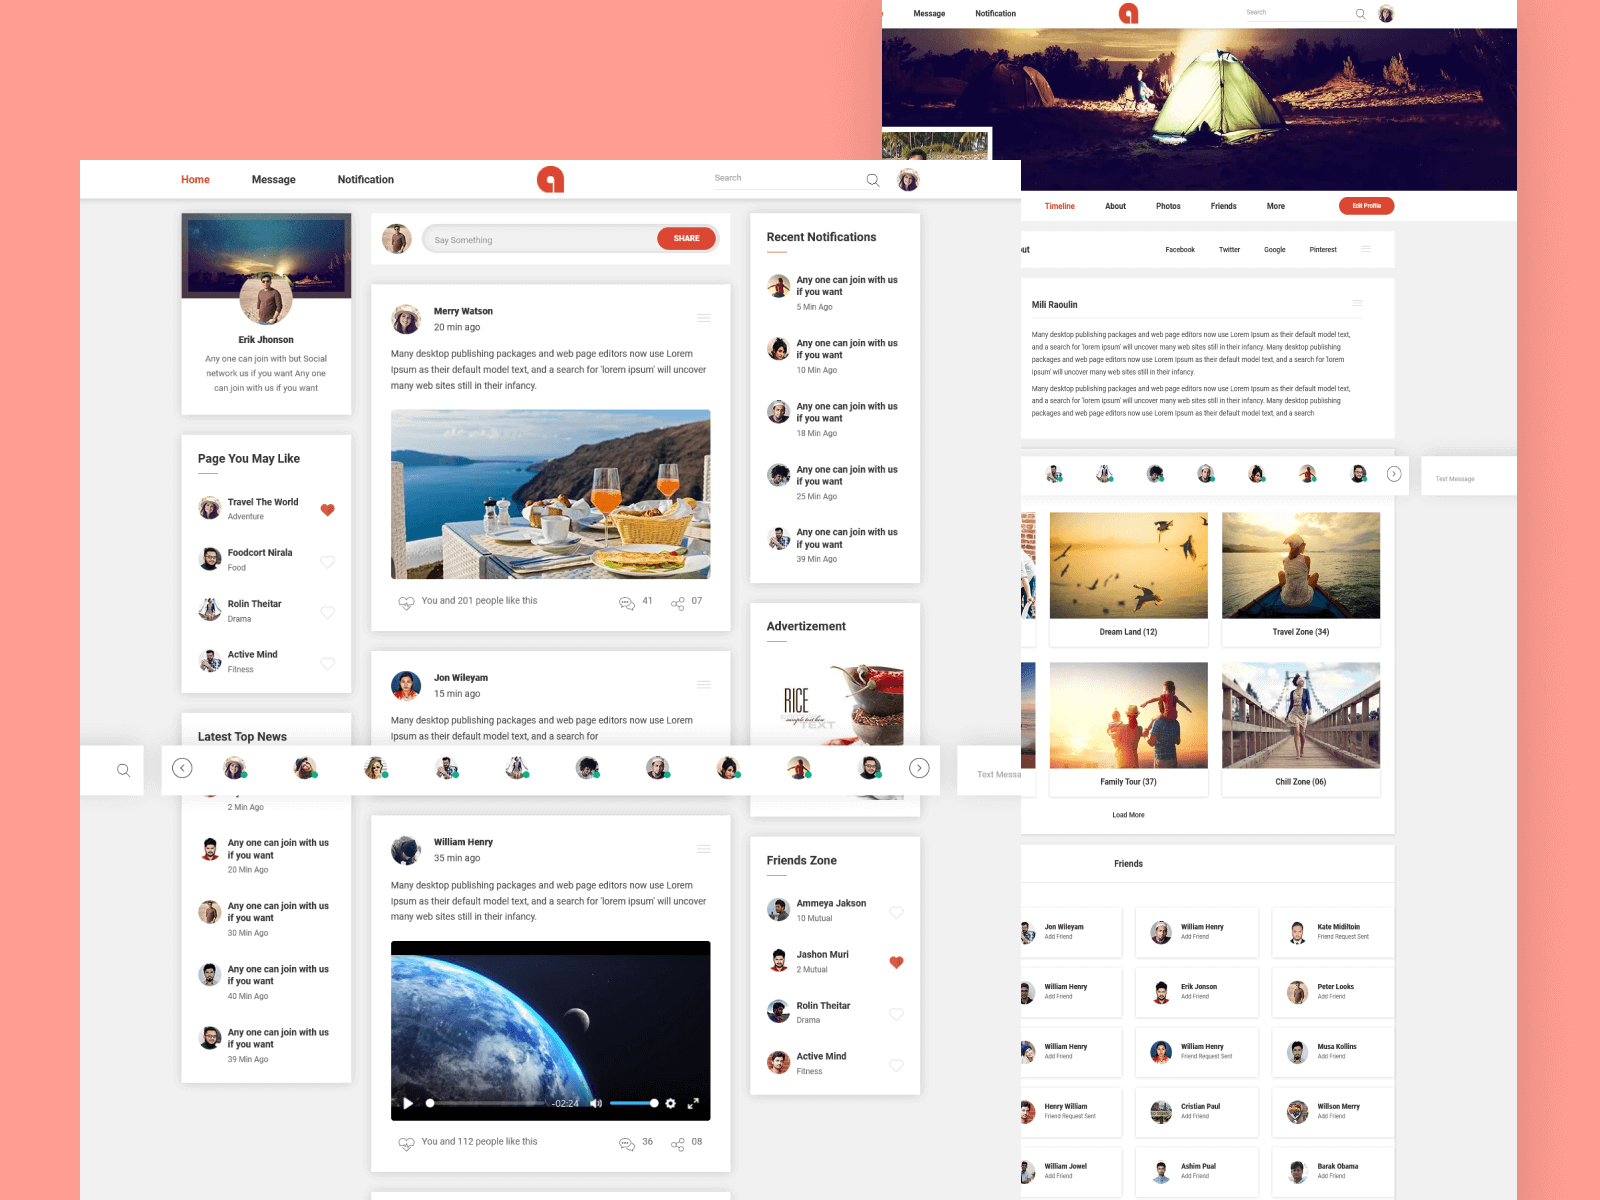Open options menu on Merry Watson post
1600x1200 pixels.
704,318
